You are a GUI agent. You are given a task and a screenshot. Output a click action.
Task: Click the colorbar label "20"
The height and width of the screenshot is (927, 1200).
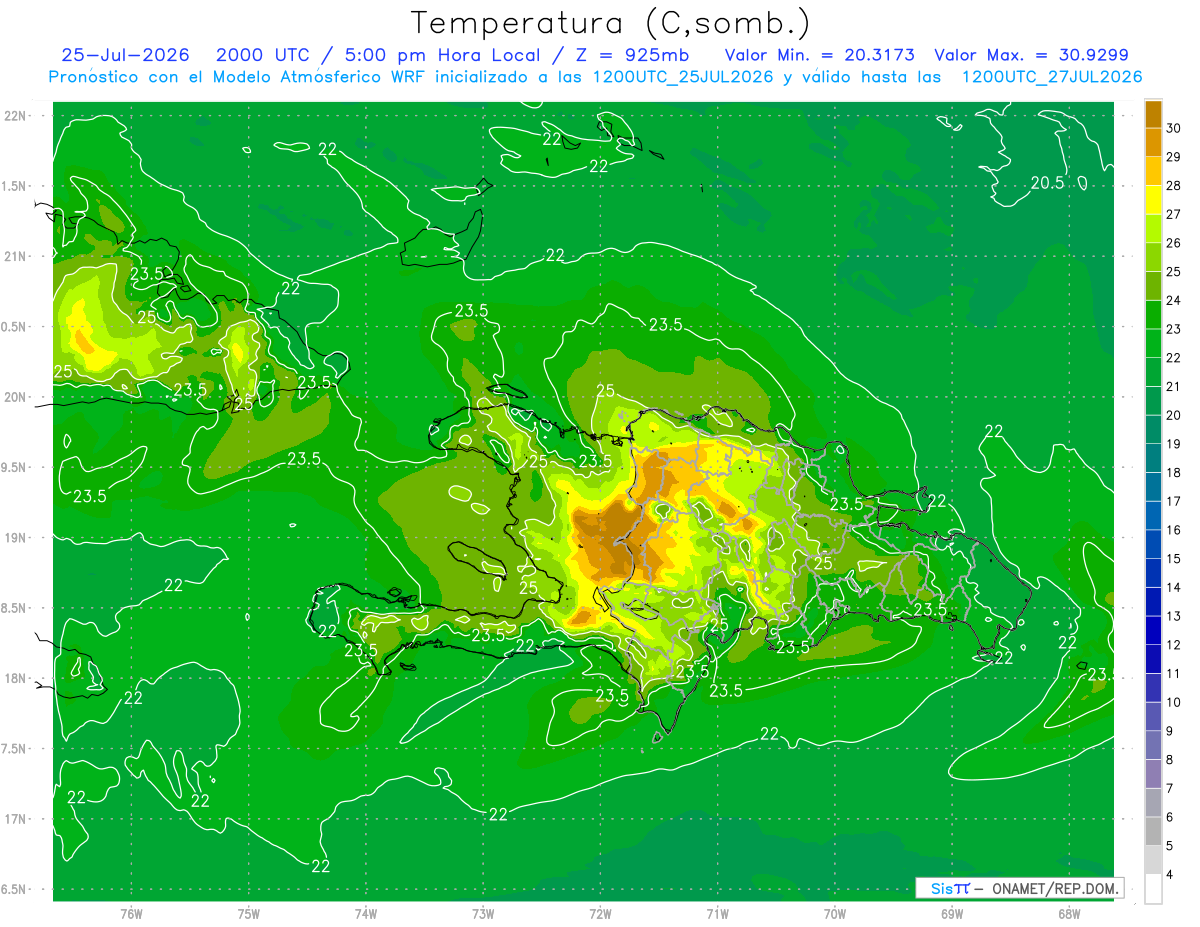[x=1174, y=415]
